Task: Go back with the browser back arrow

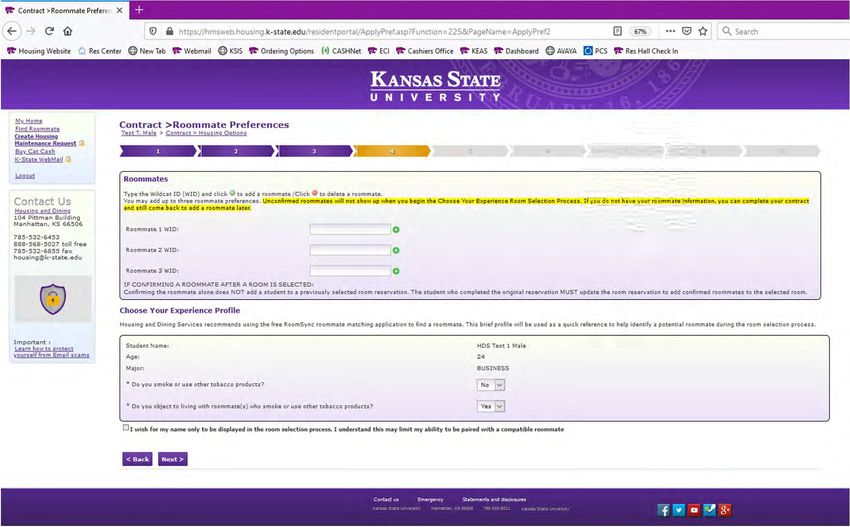Action: click(12, 31)
